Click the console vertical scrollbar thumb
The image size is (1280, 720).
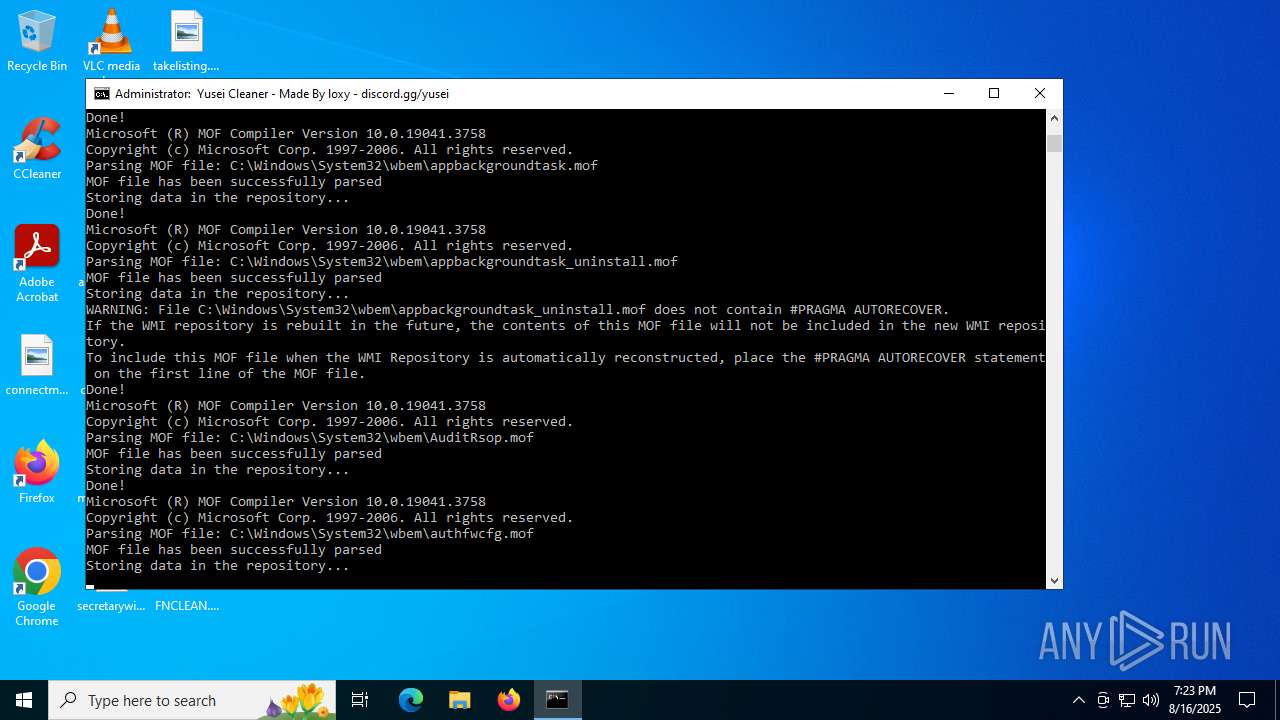tap(1054, 143)
